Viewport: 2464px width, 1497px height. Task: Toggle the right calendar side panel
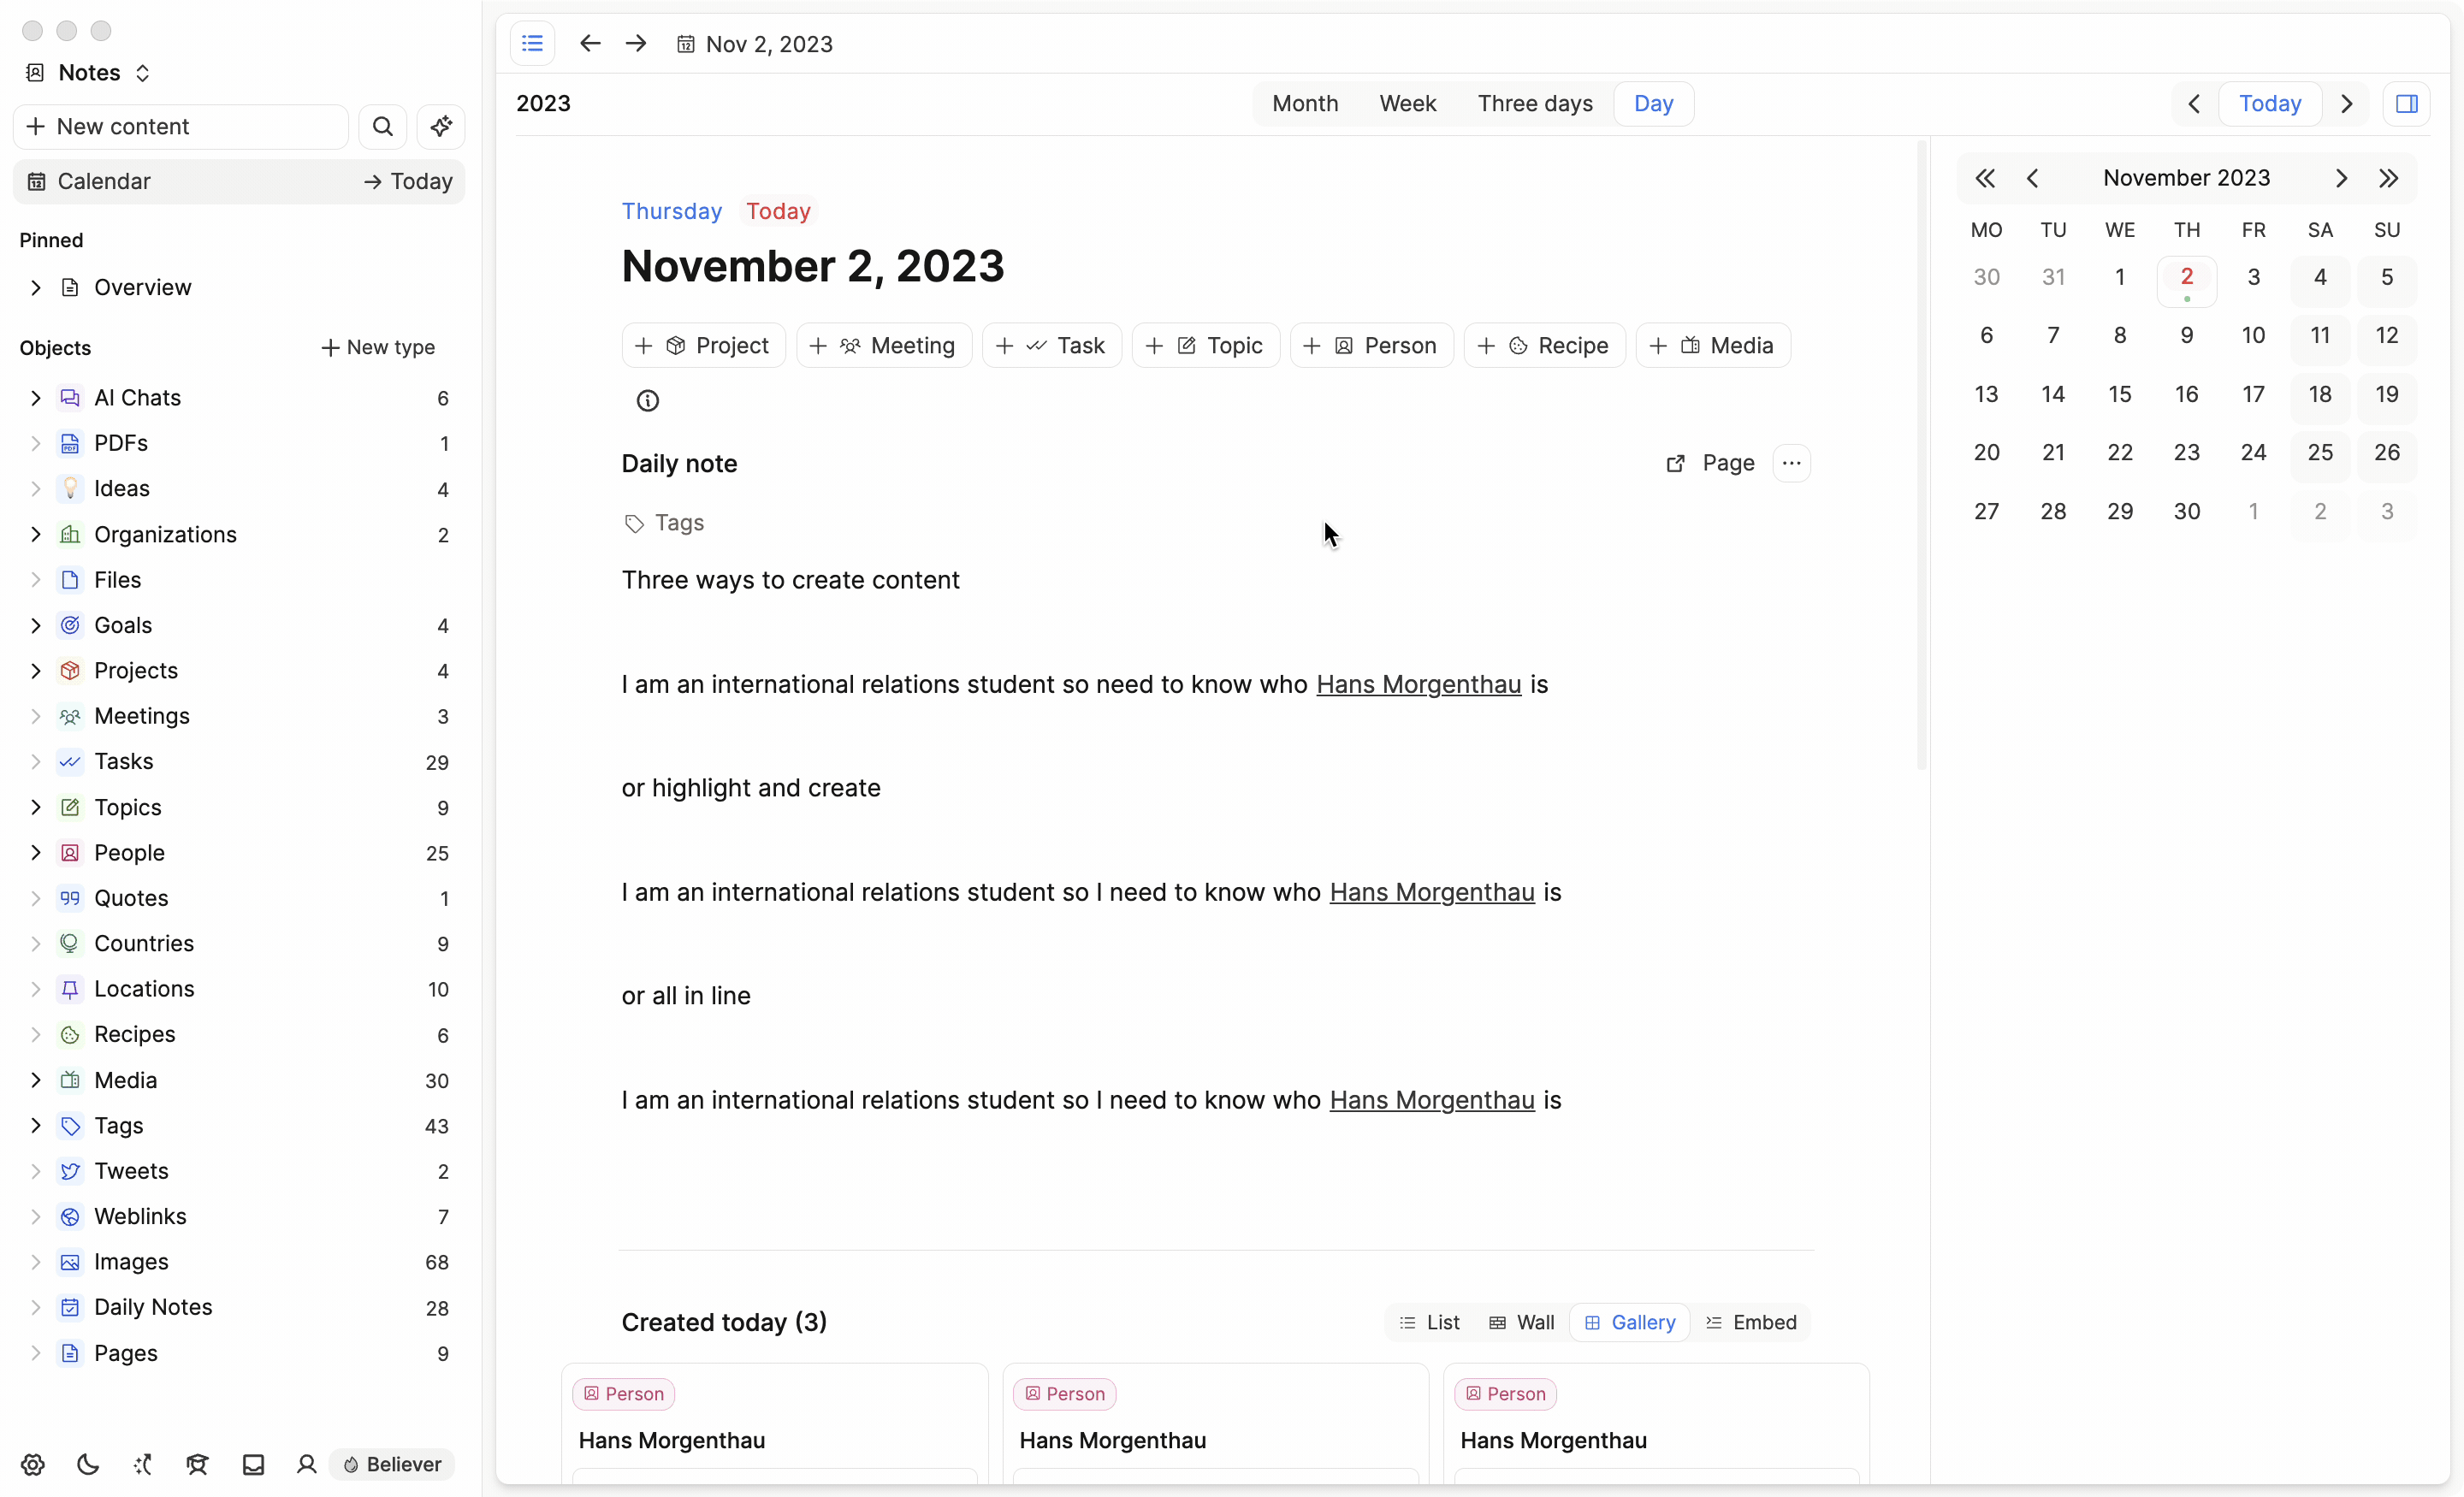coord(2406,103)
